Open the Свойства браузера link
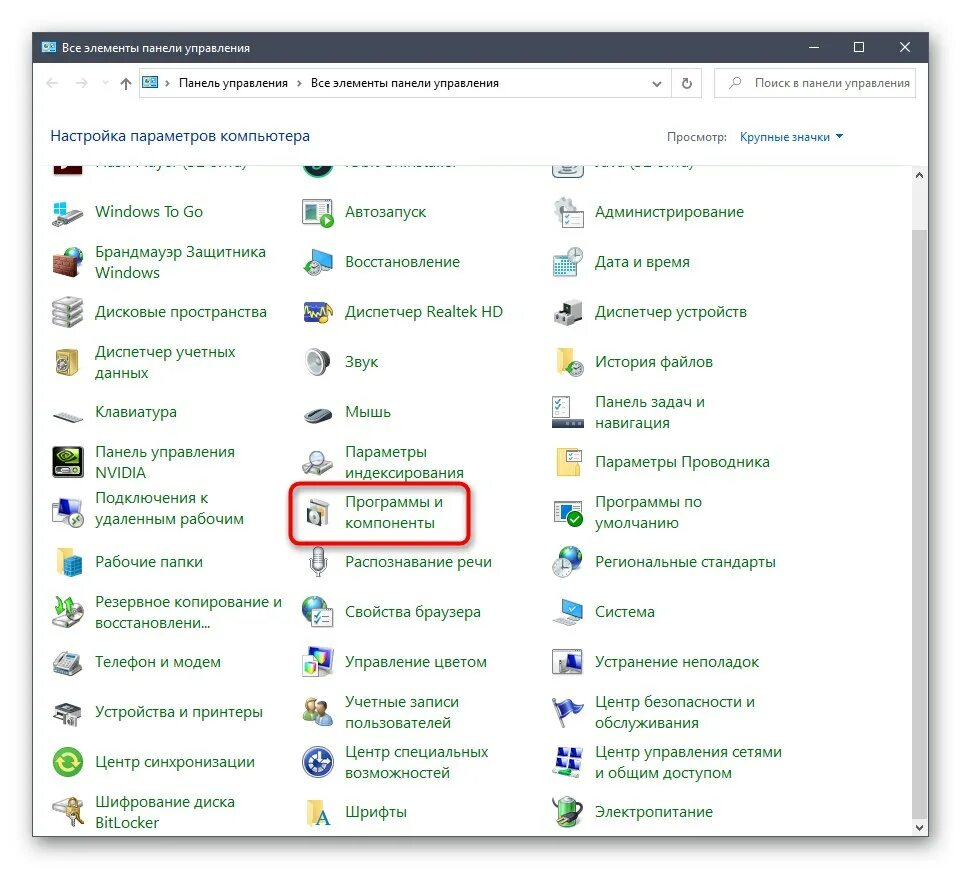 (x=412, y=612)
